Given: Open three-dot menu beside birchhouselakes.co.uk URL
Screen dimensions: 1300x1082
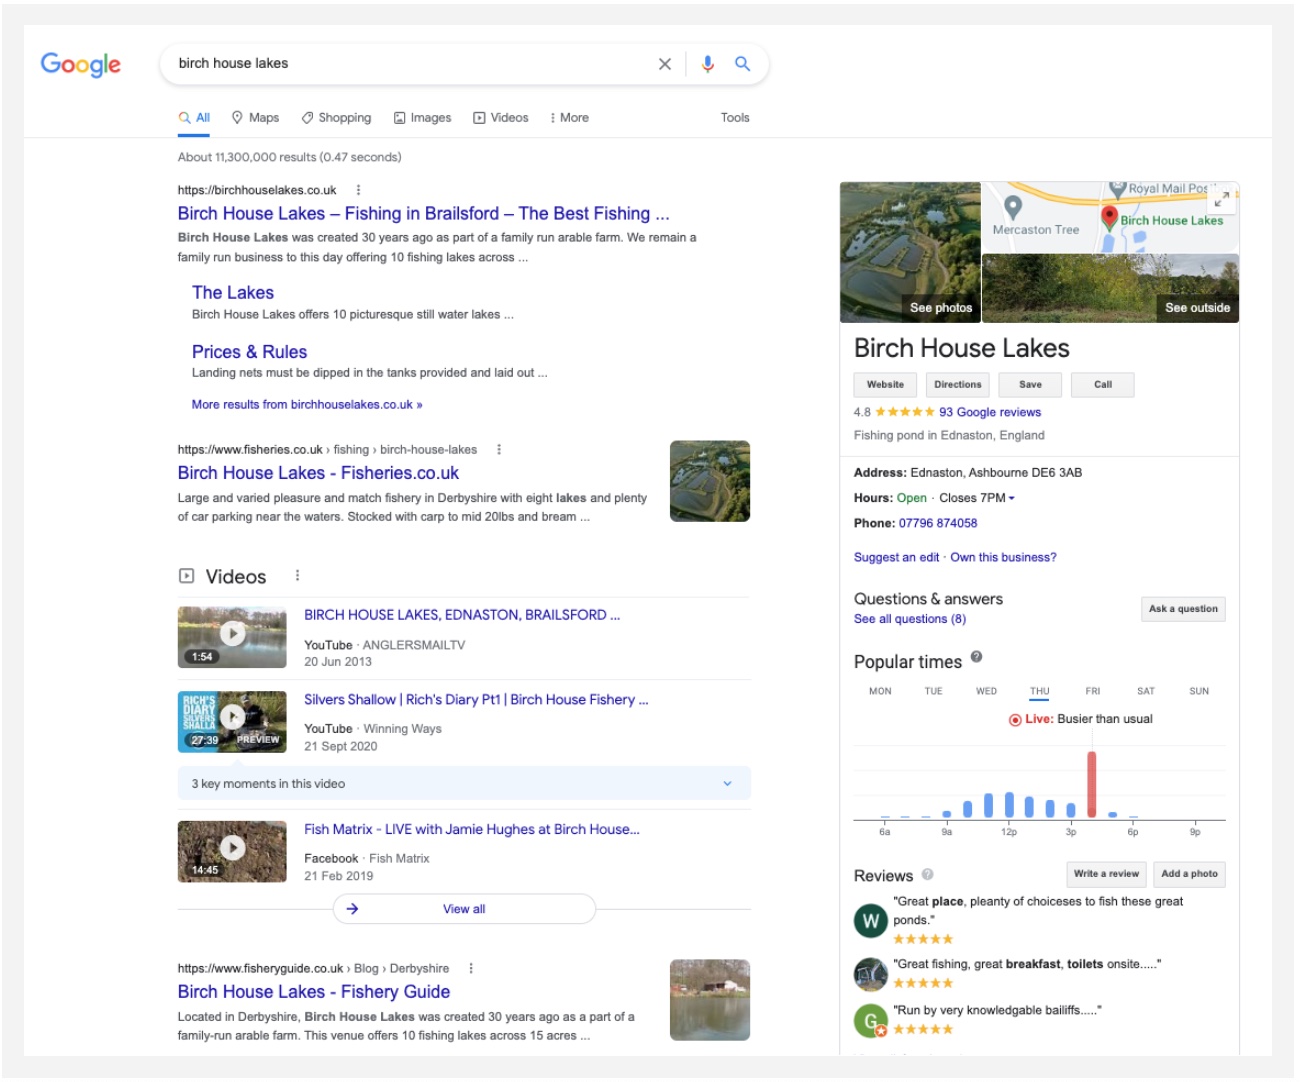Looking at the screenshot, I should coord(359,190).
